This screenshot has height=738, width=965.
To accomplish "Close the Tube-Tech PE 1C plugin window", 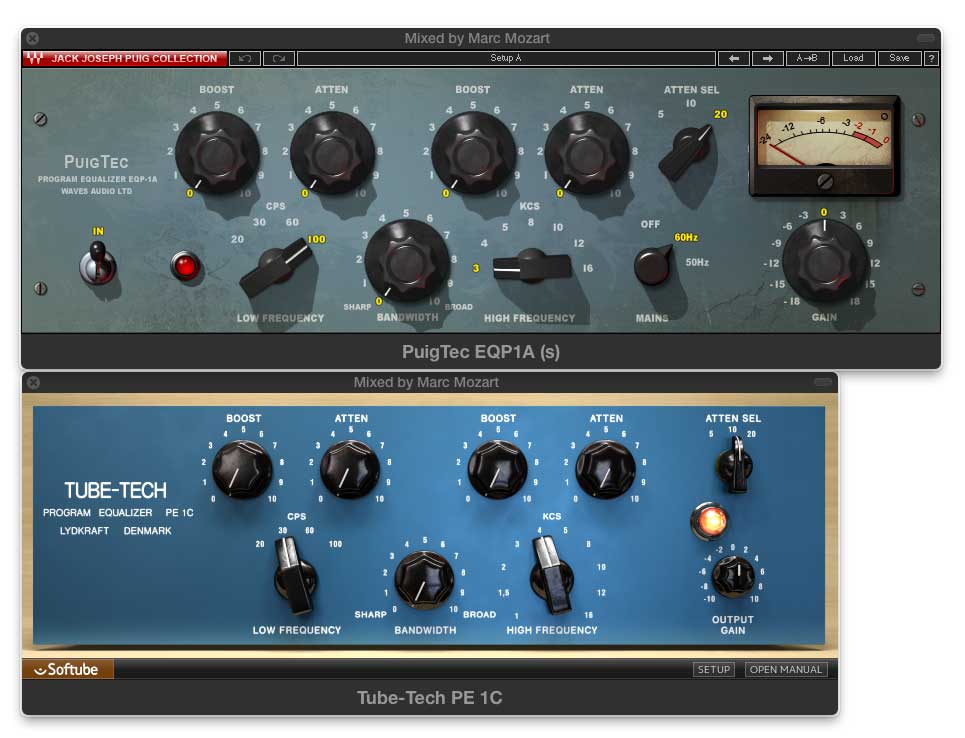I will tap(34, 382).
